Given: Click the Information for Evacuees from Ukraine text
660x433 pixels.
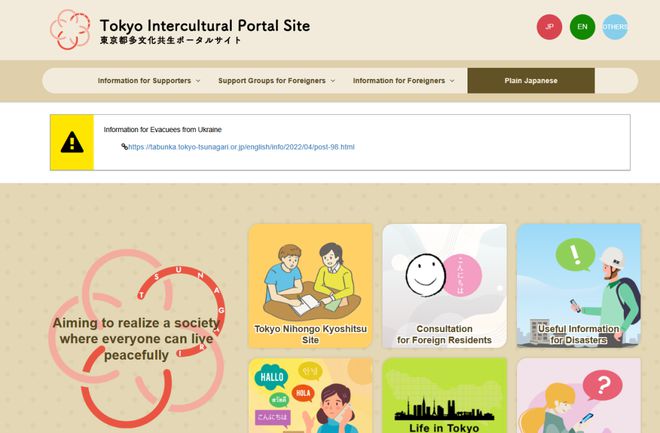Looking at the screenshot, I should pos(162,130).
